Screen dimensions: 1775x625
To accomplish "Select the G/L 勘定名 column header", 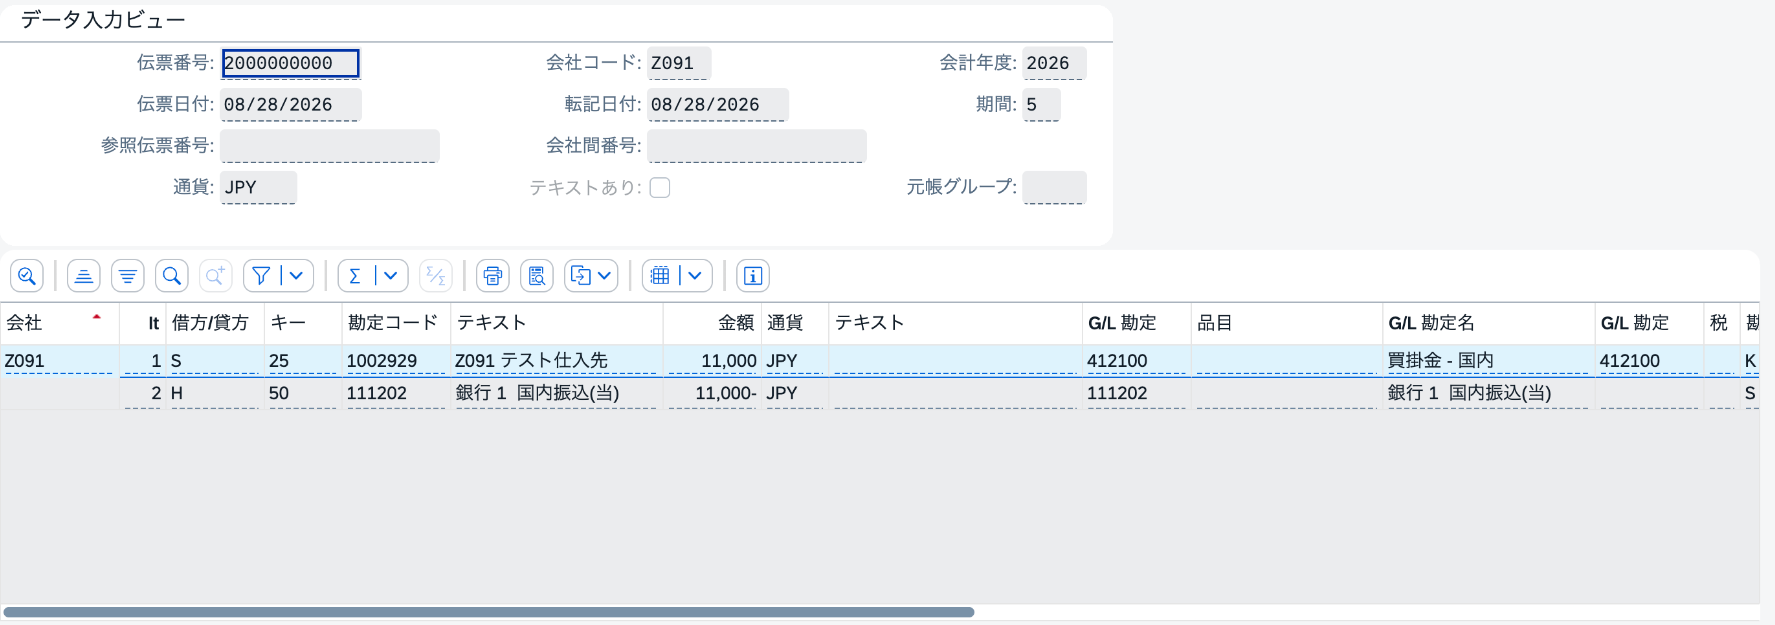I will pos(1488,323).
